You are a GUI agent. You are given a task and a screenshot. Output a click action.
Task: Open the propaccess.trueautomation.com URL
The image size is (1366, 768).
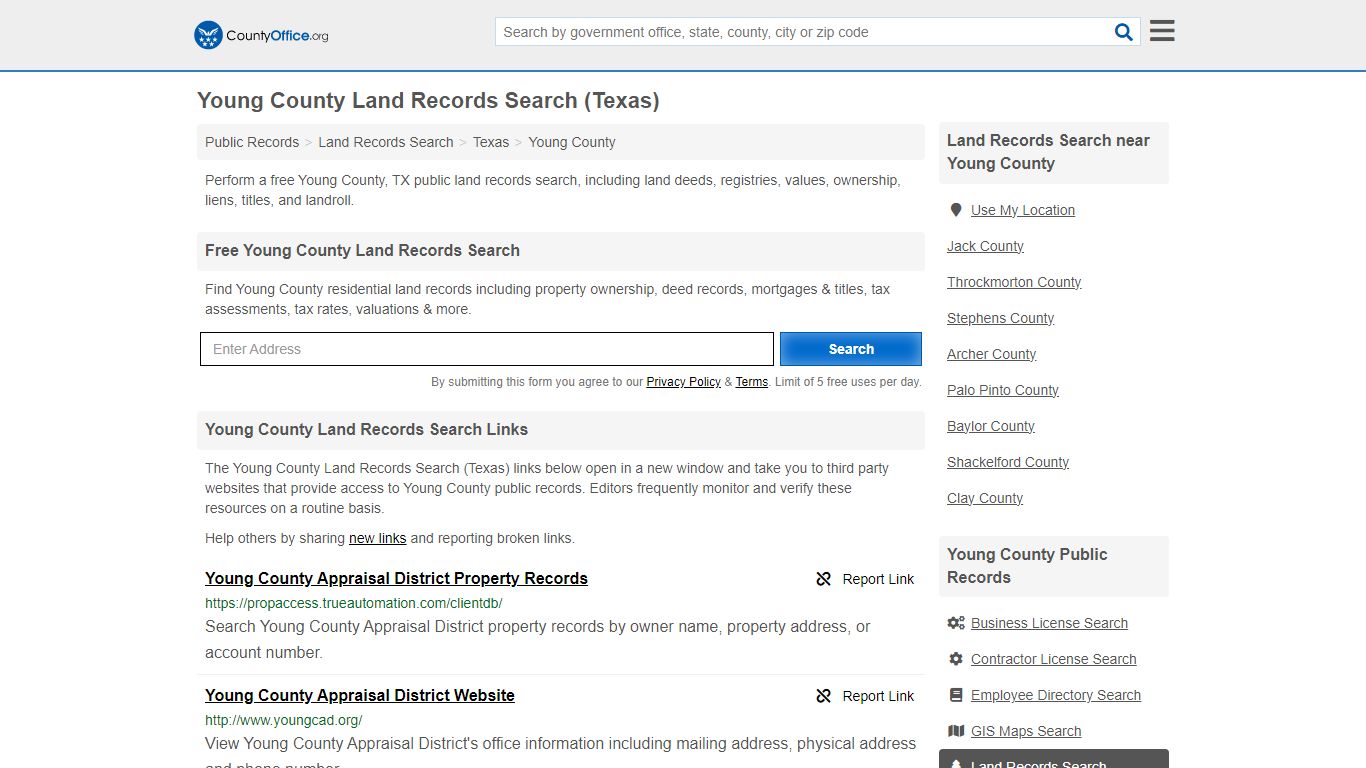coord(354,603)
